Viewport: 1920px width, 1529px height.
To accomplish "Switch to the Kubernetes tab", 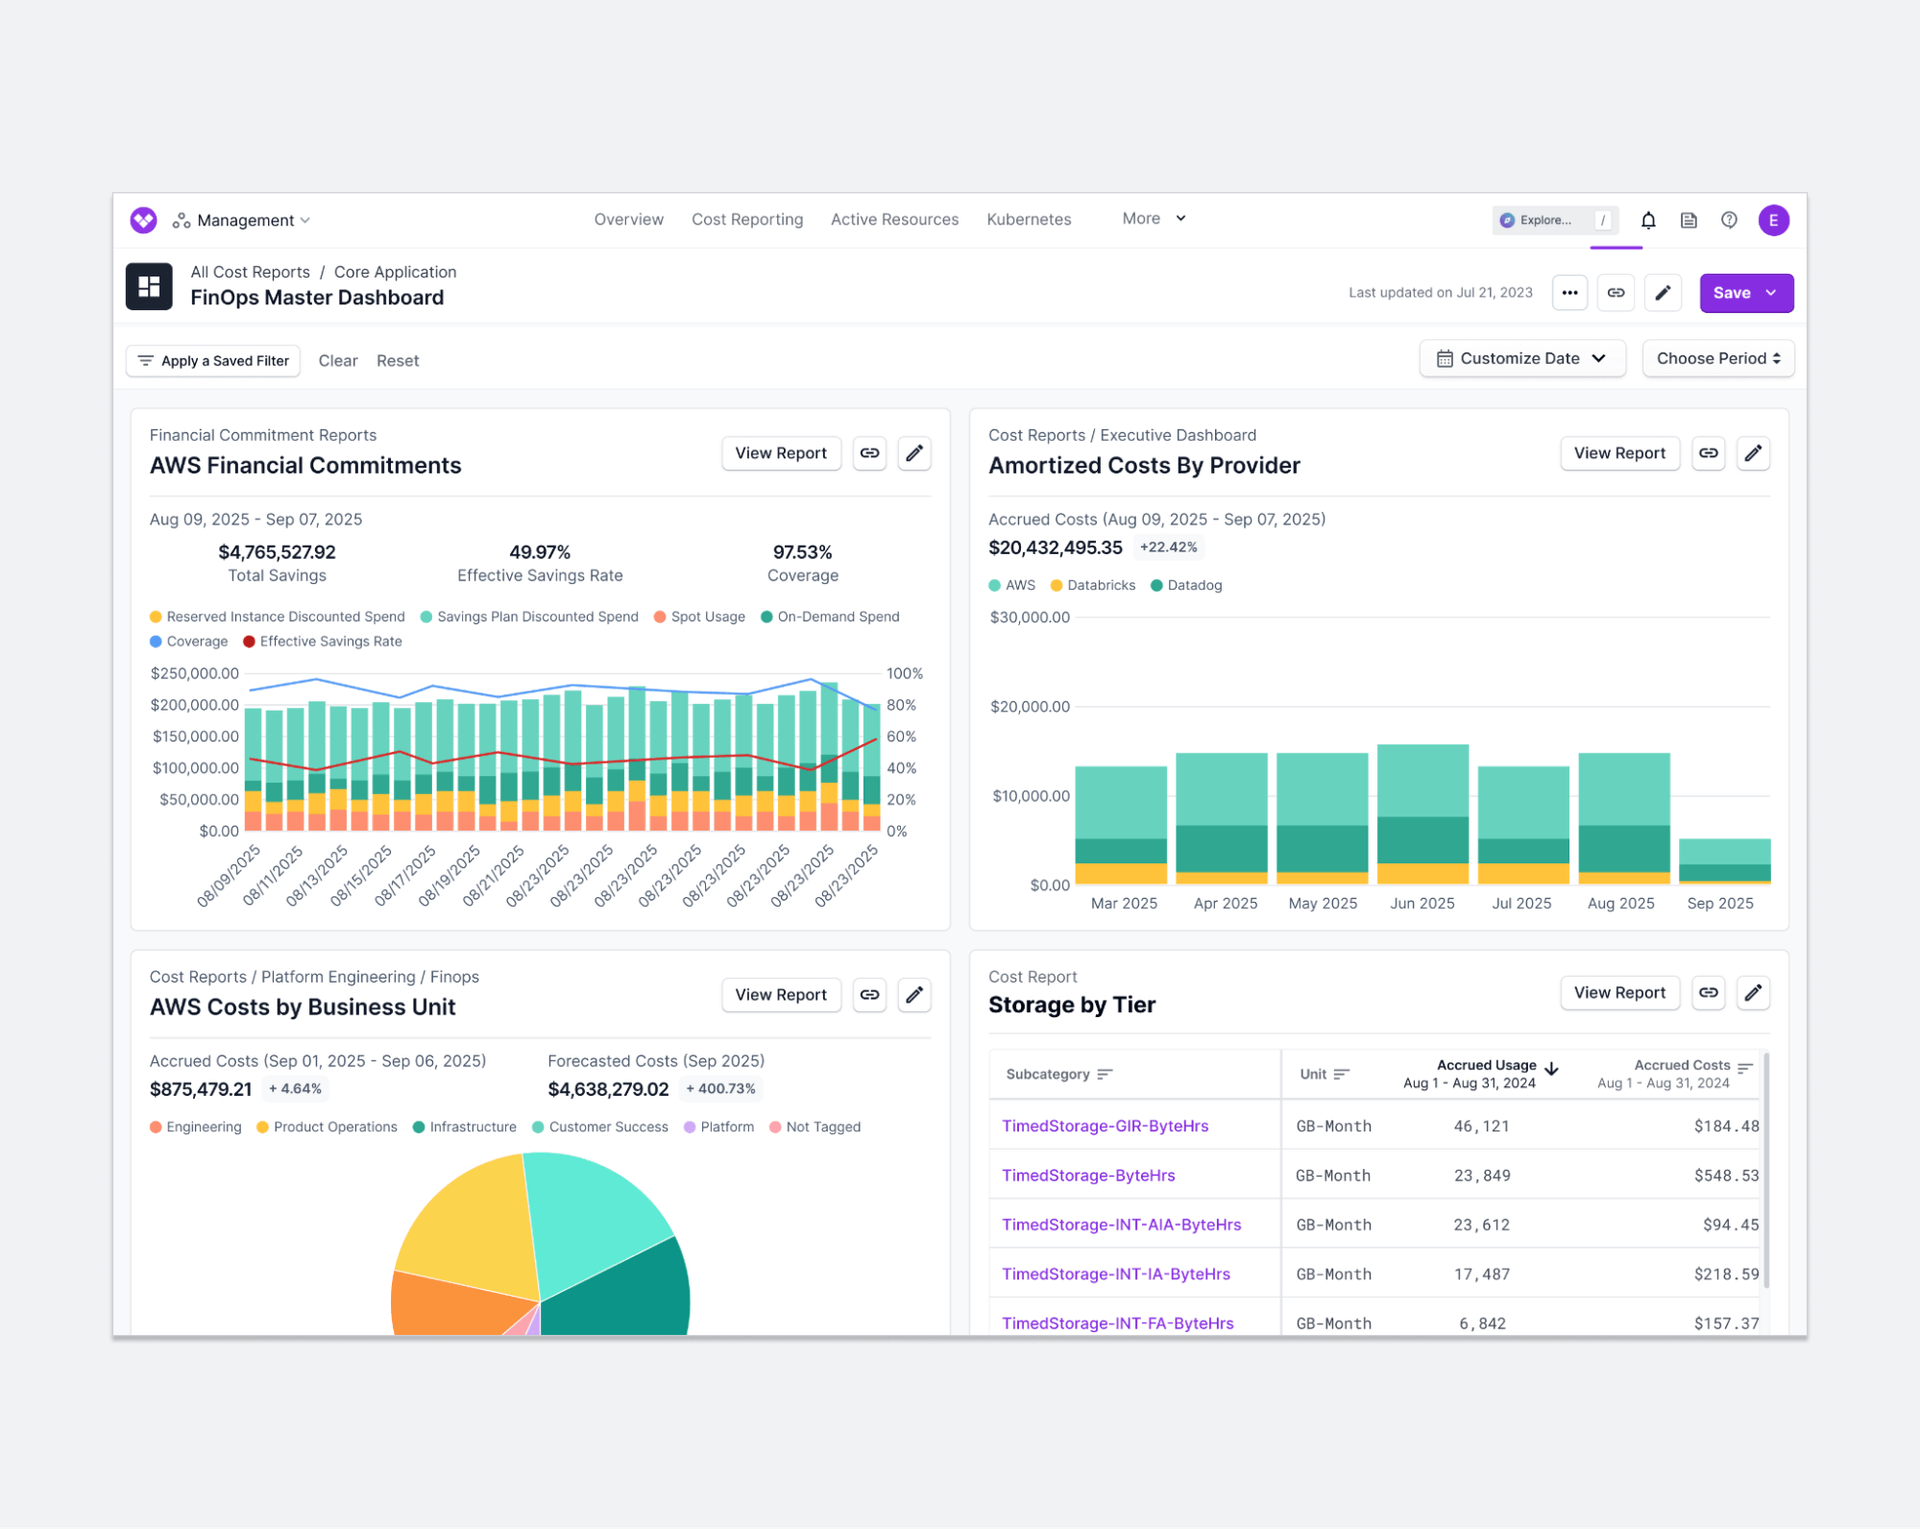I will [x=1028, y=219].
